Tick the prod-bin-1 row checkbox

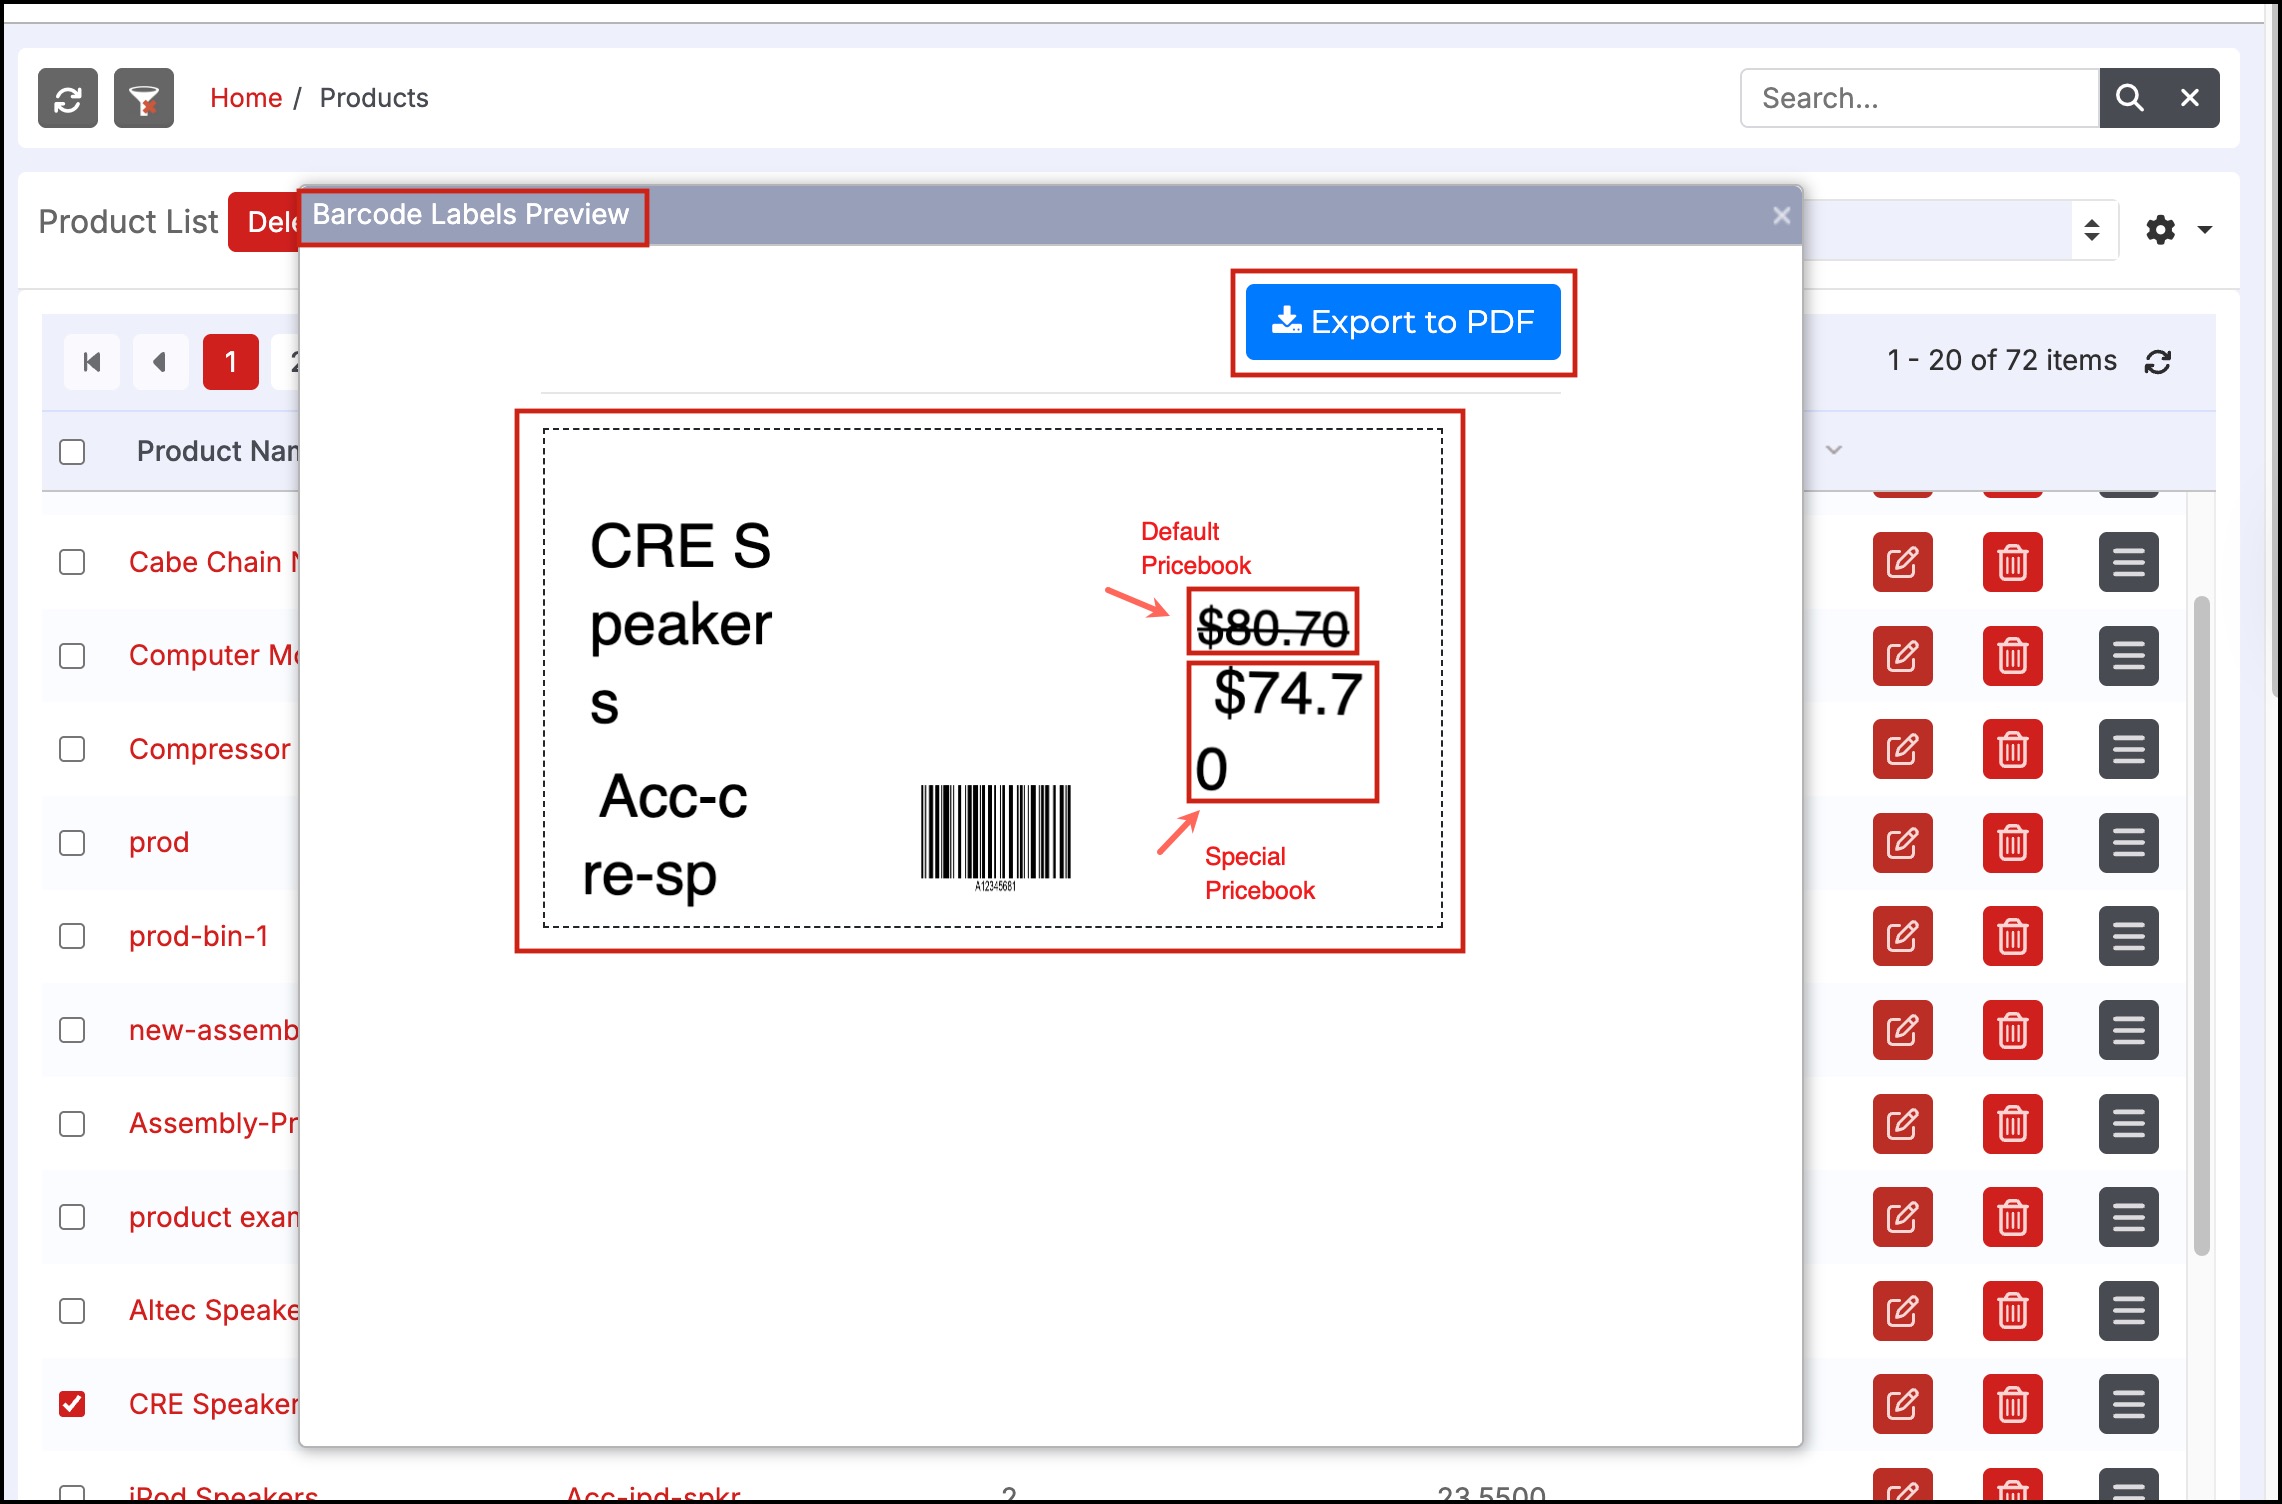[72, 936]
